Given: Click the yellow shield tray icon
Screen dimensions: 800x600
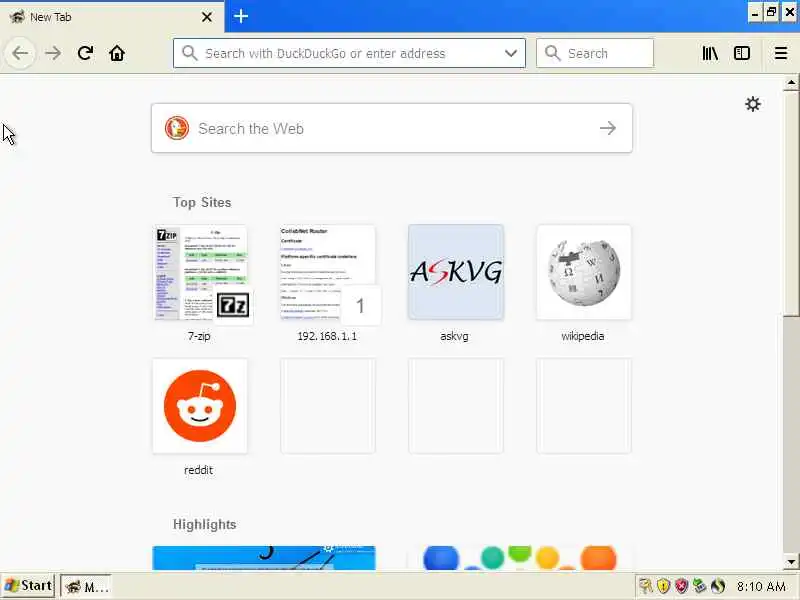Looking at the screenshot, I should (663, 586).
